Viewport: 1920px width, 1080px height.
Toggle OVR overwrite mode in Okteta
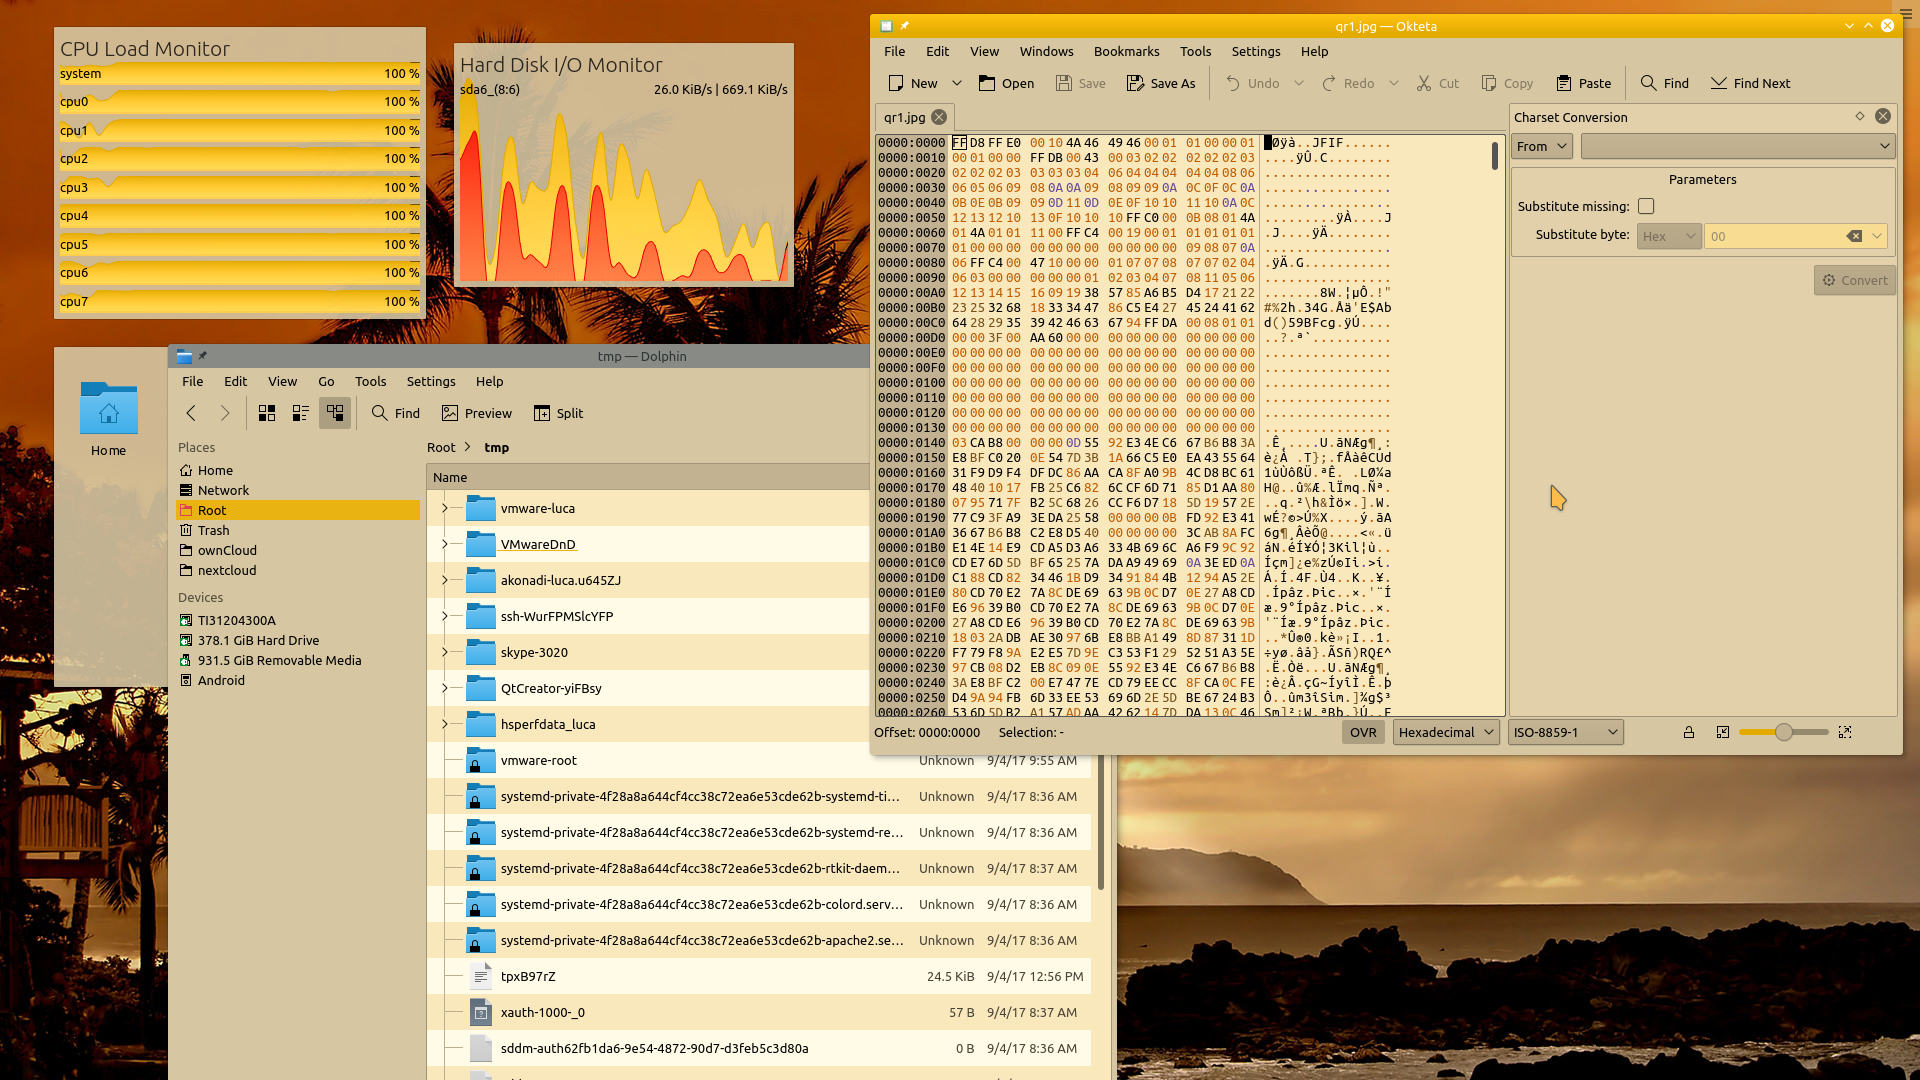pos(1363,732)
